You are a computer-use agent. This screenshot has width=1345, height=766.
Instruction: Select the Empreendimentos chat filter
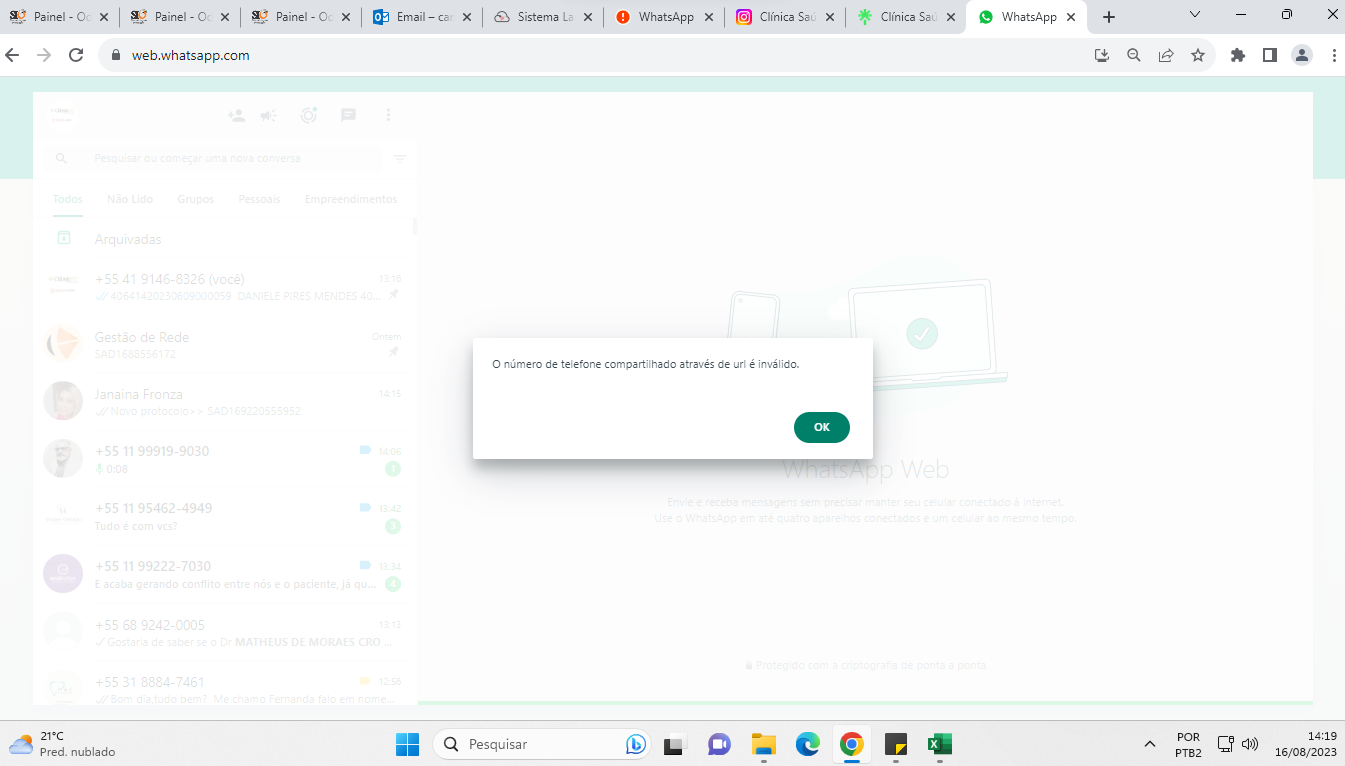[351, 199]
